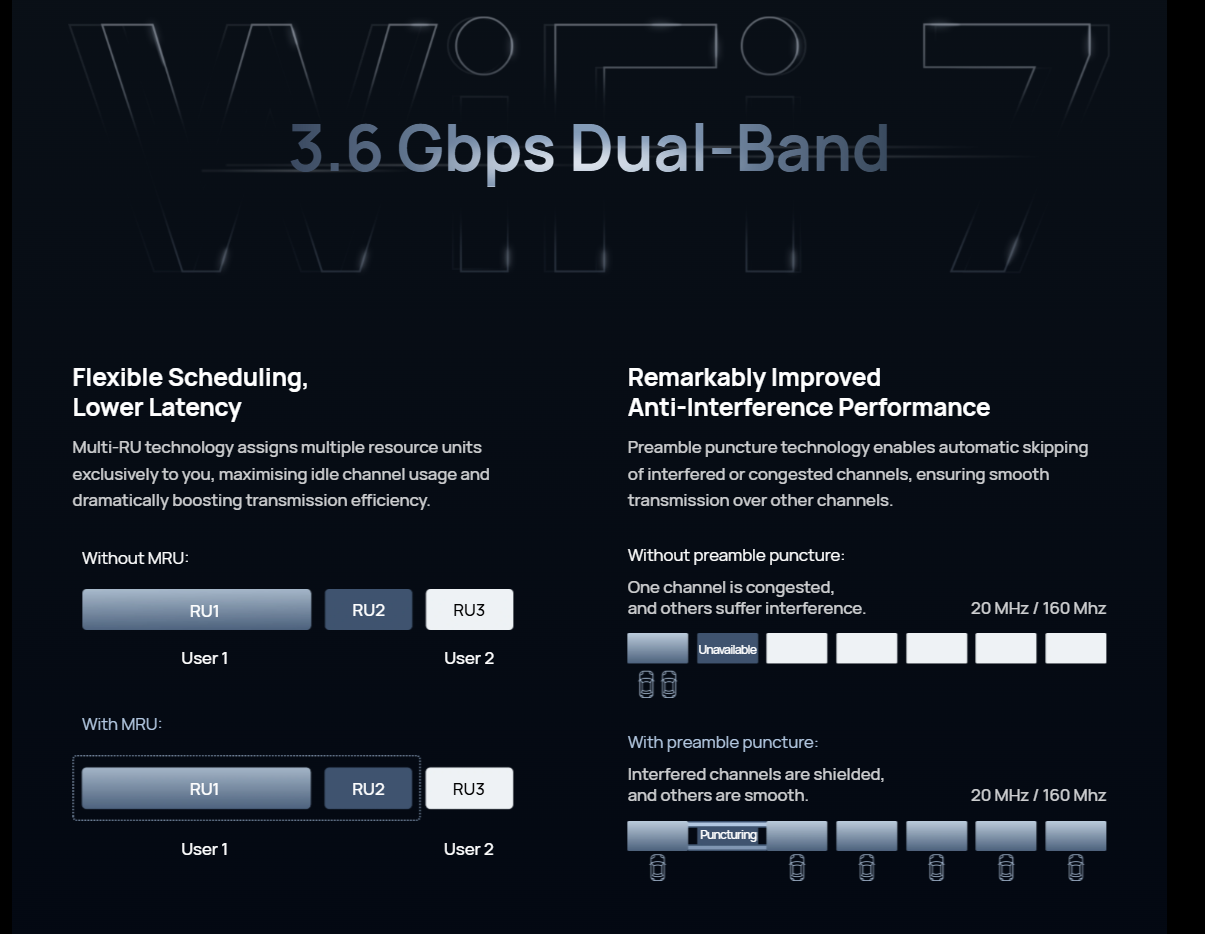The width and height of the screenshot is (1205, 934).
Task: Click the Remarkably Improved Anti-Interference Performance heading
Action: pos(808,392)
